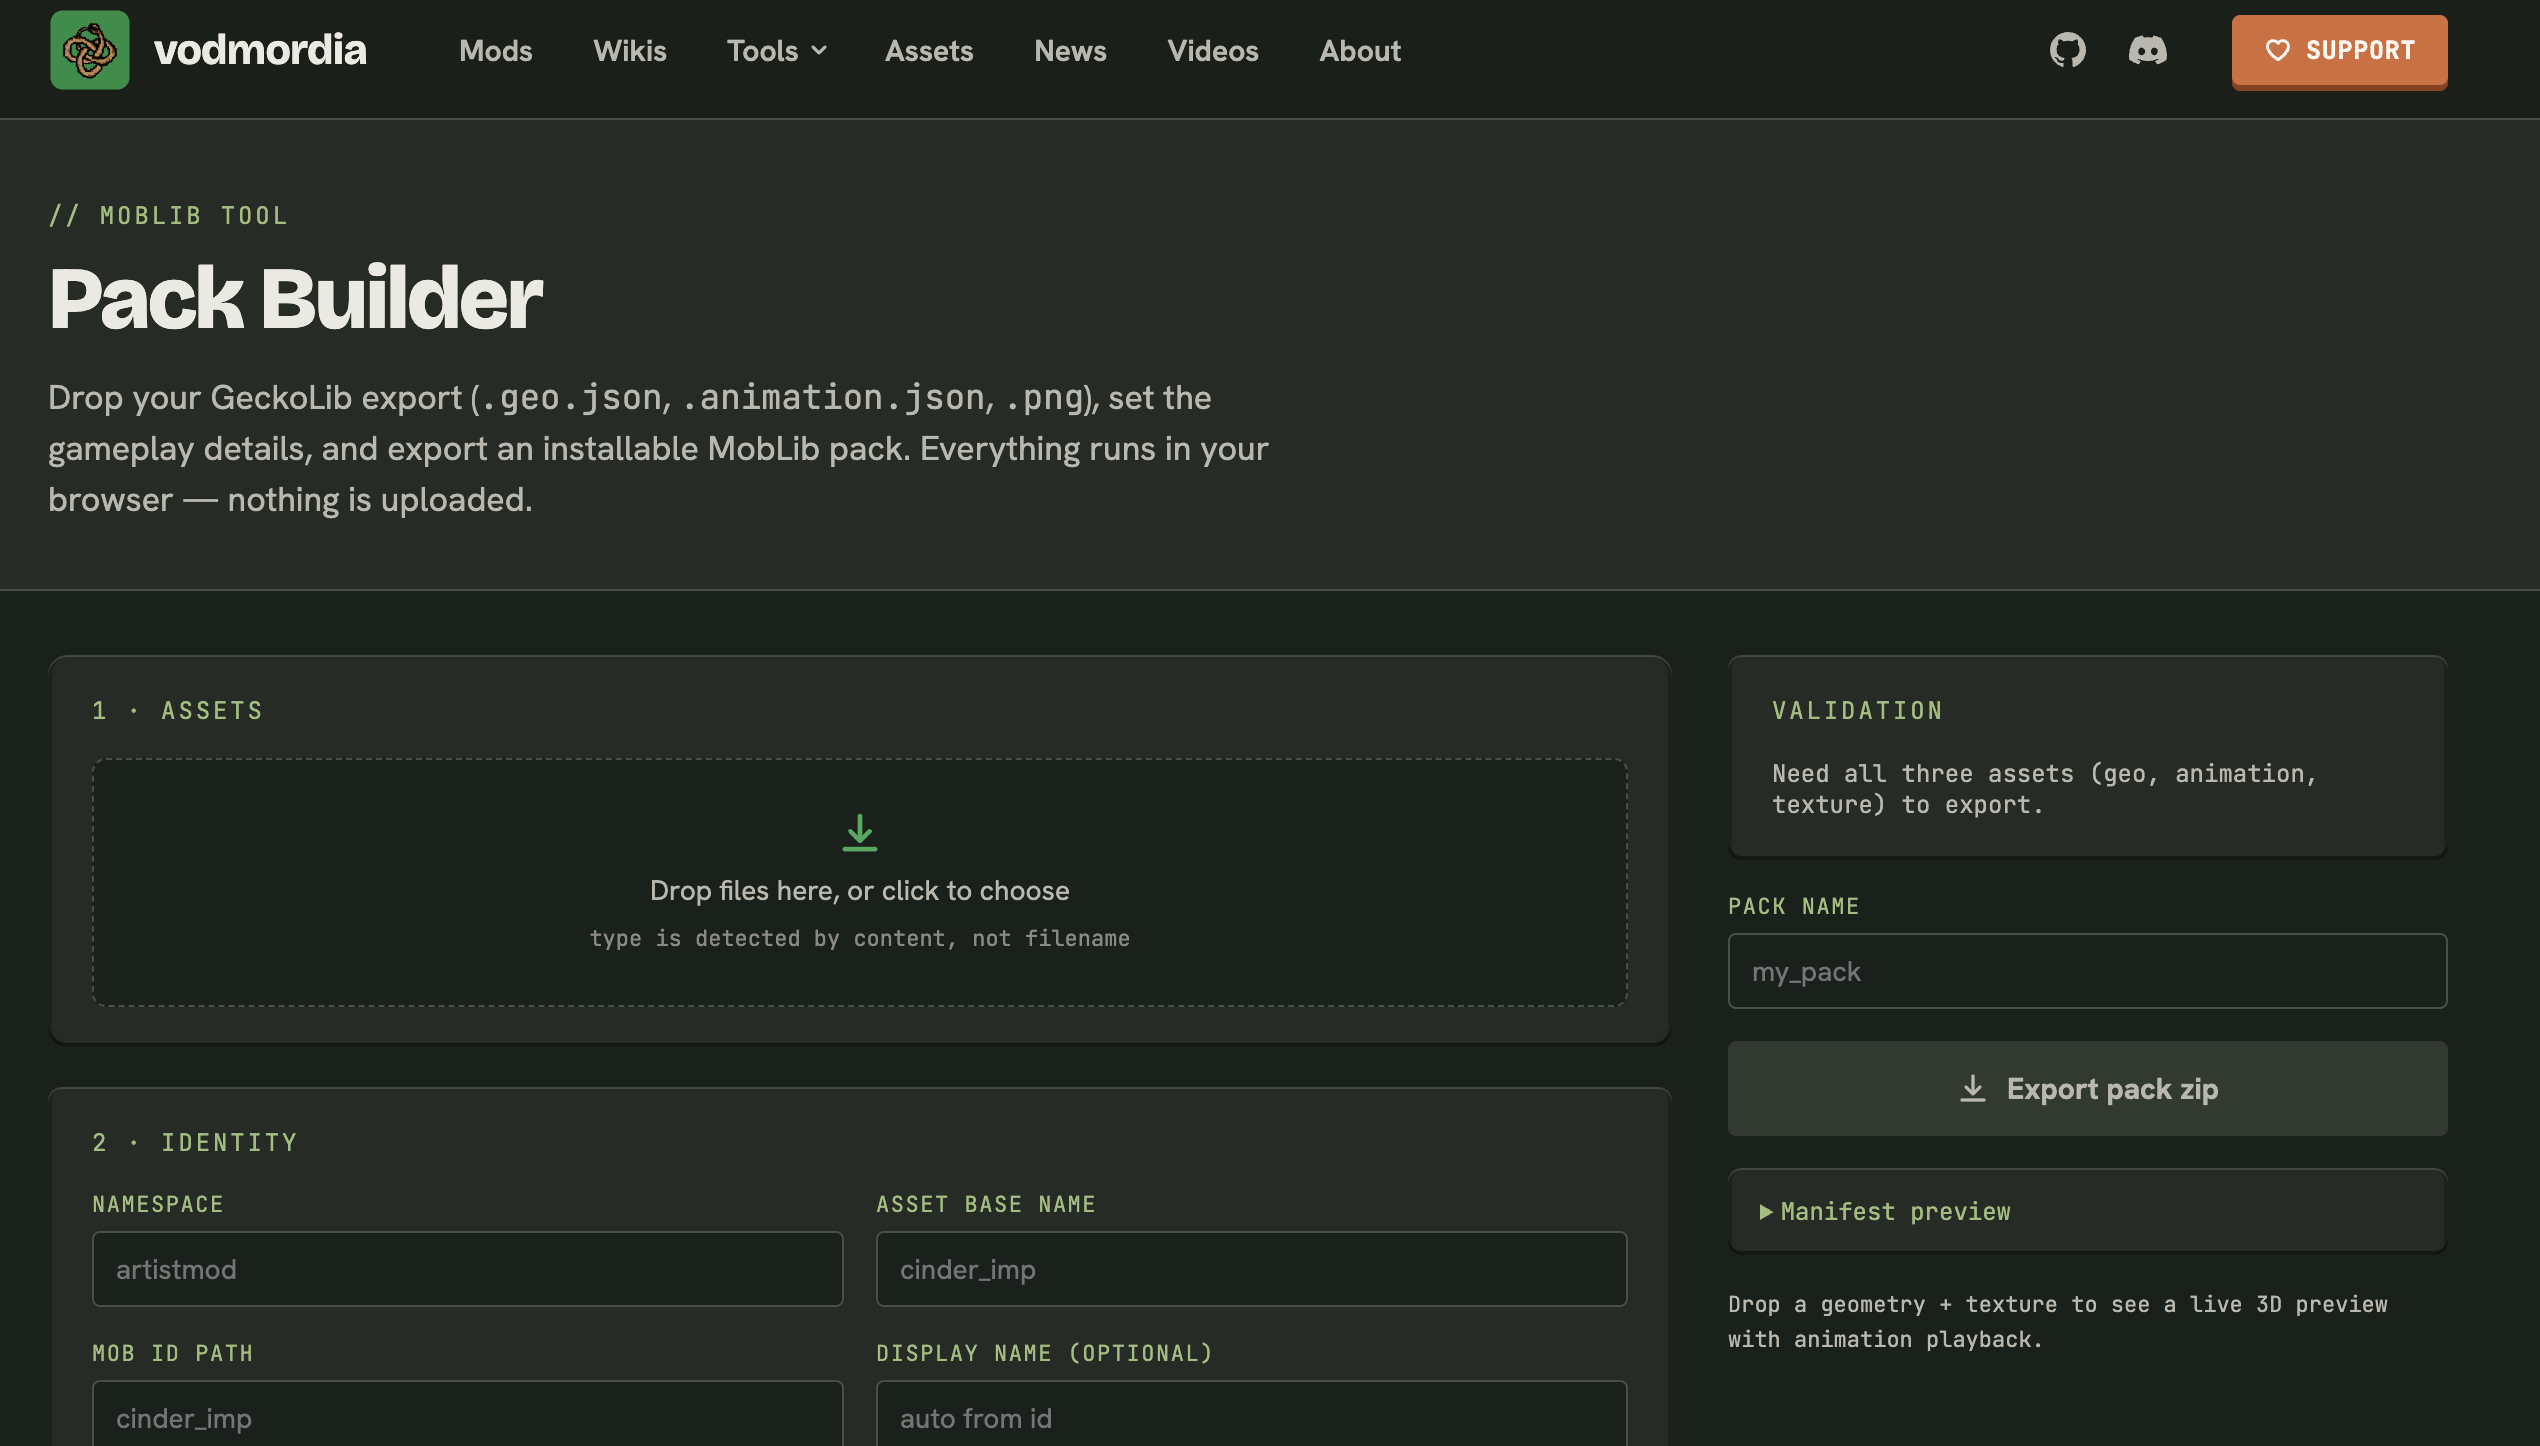
Task: Click the '// MOBLIB TOOL' label
Action: [x=168, y=215]
